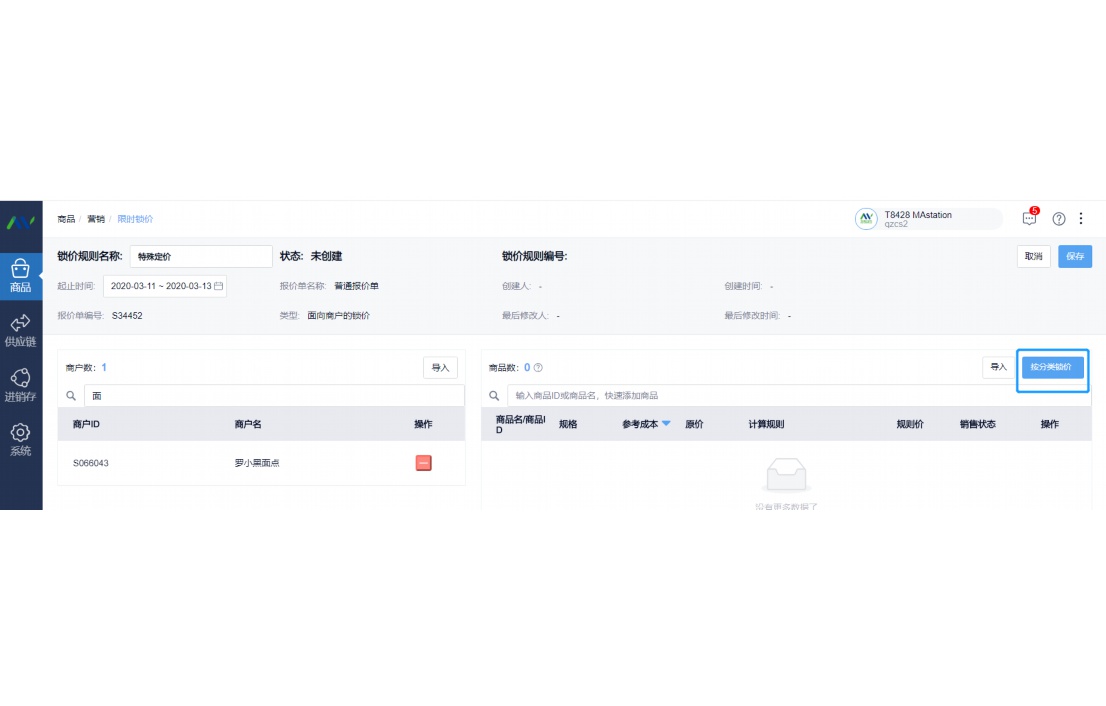Click the 按分类锁价 button

(1052, 367)
